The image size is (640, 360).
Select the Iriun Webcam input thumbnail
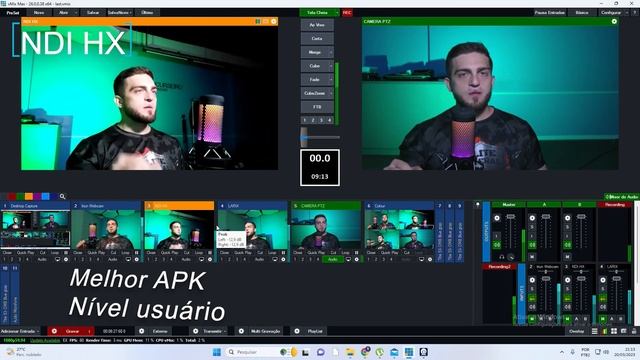click(x=106, y=230)
